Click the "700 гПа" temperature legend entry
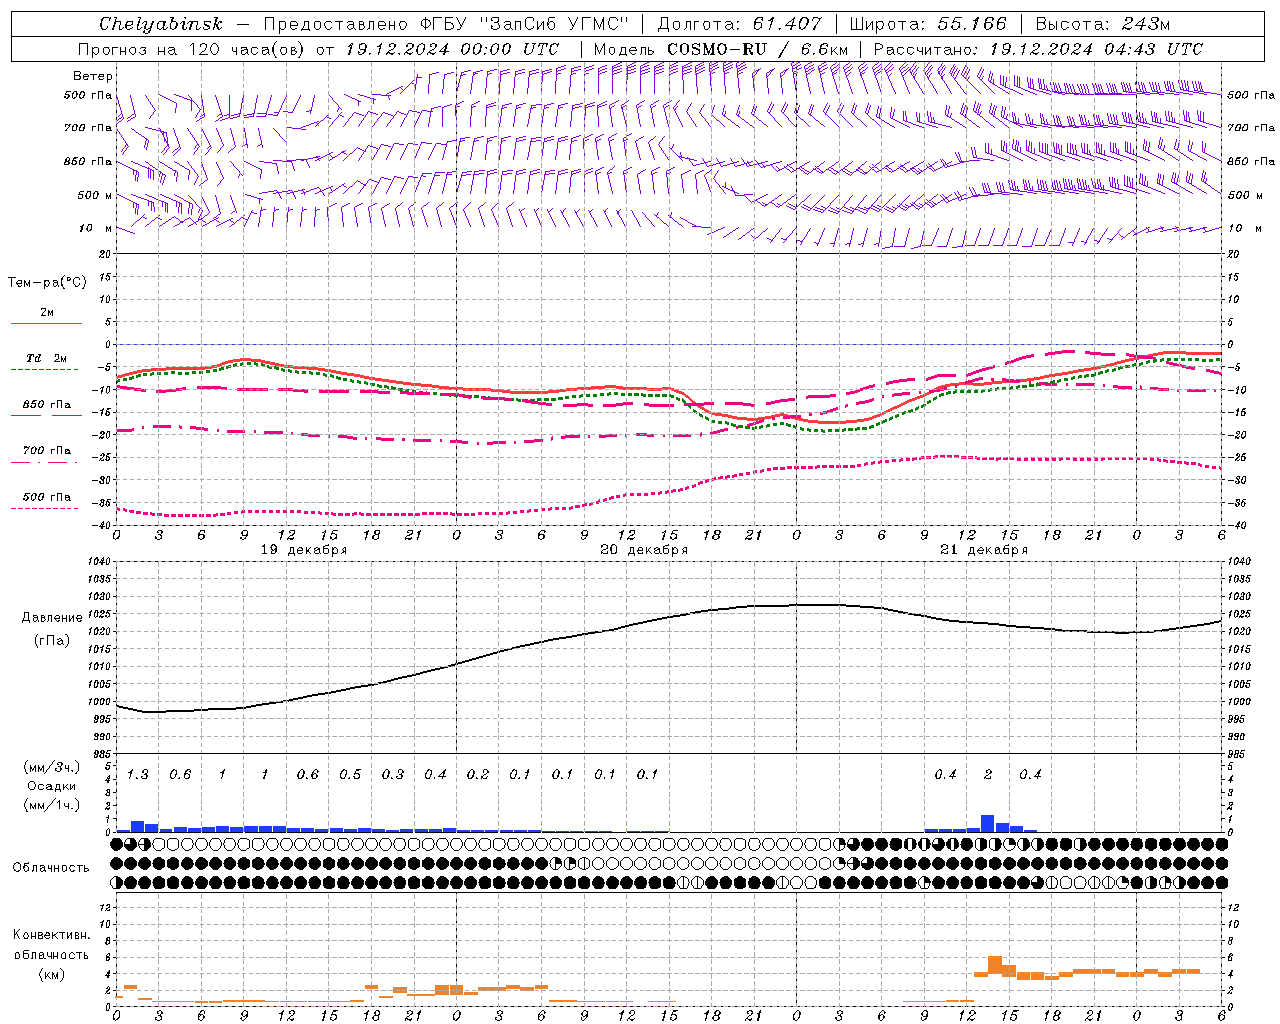Viewport: 1280px width, 1024px height. point(46,450)
